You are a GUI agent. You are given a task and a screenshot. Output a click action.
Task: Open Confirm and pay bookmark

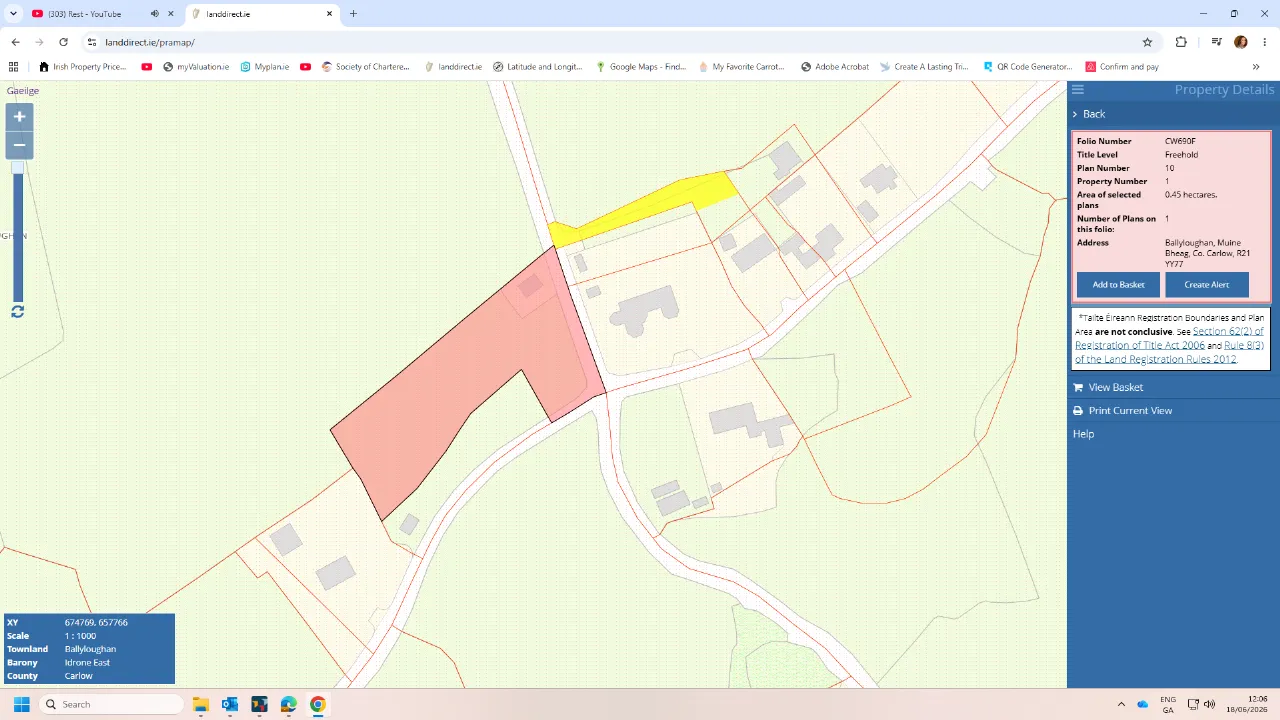click(1123, 67)
